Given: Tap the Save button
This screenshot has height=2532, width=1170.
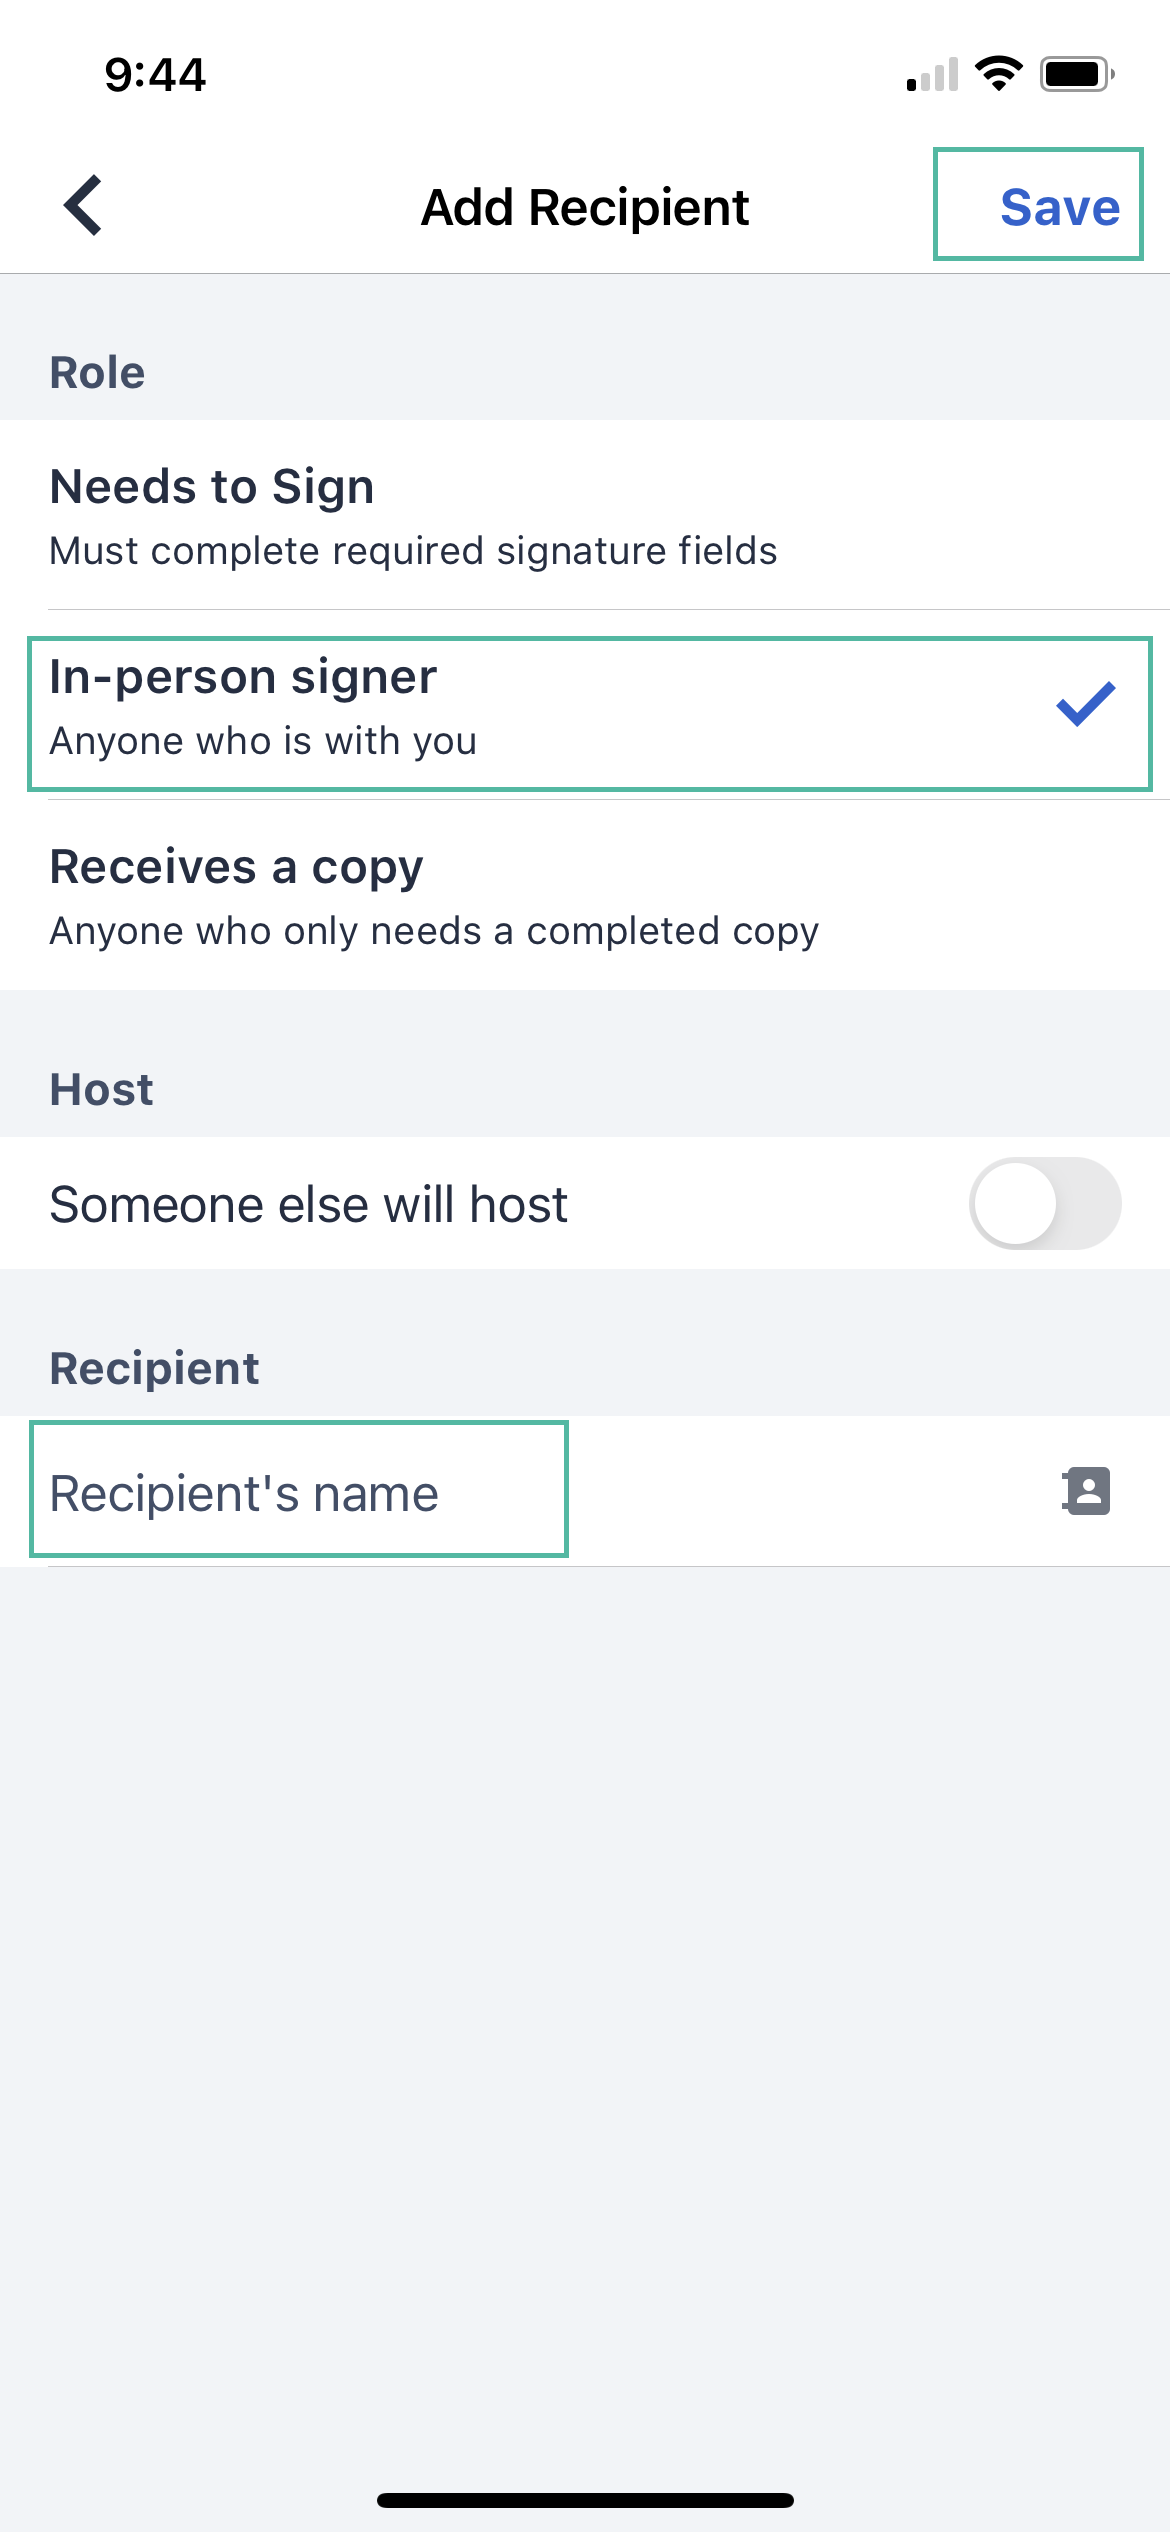Looking at the screenshot, I should (x=1059, y=206).
